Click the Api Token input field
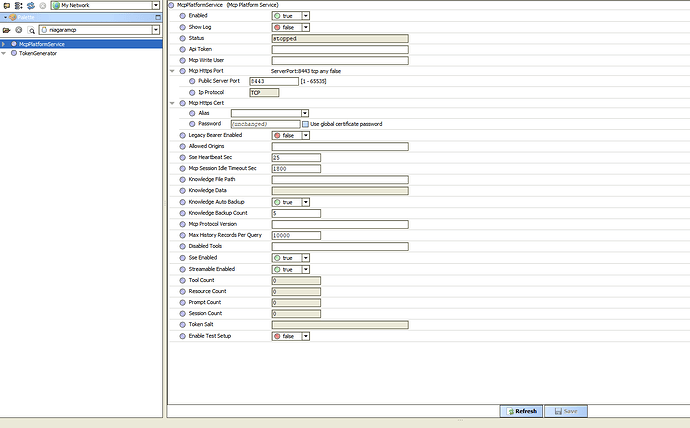This screenshot has width=690, height=428. 340,49
